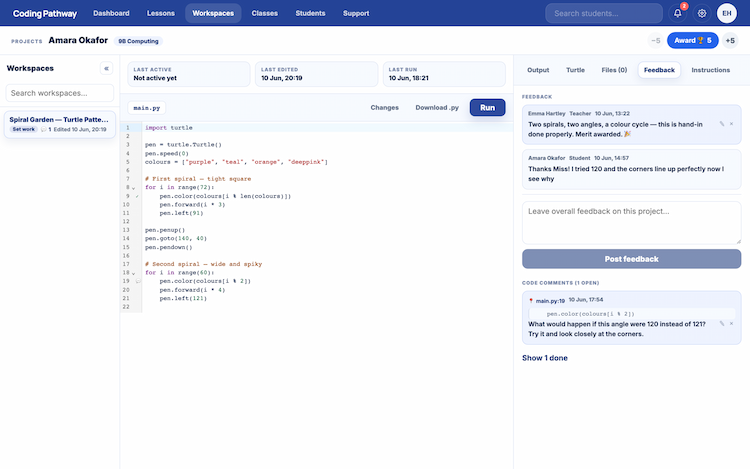View Changes for main.py

pos(385,108)
